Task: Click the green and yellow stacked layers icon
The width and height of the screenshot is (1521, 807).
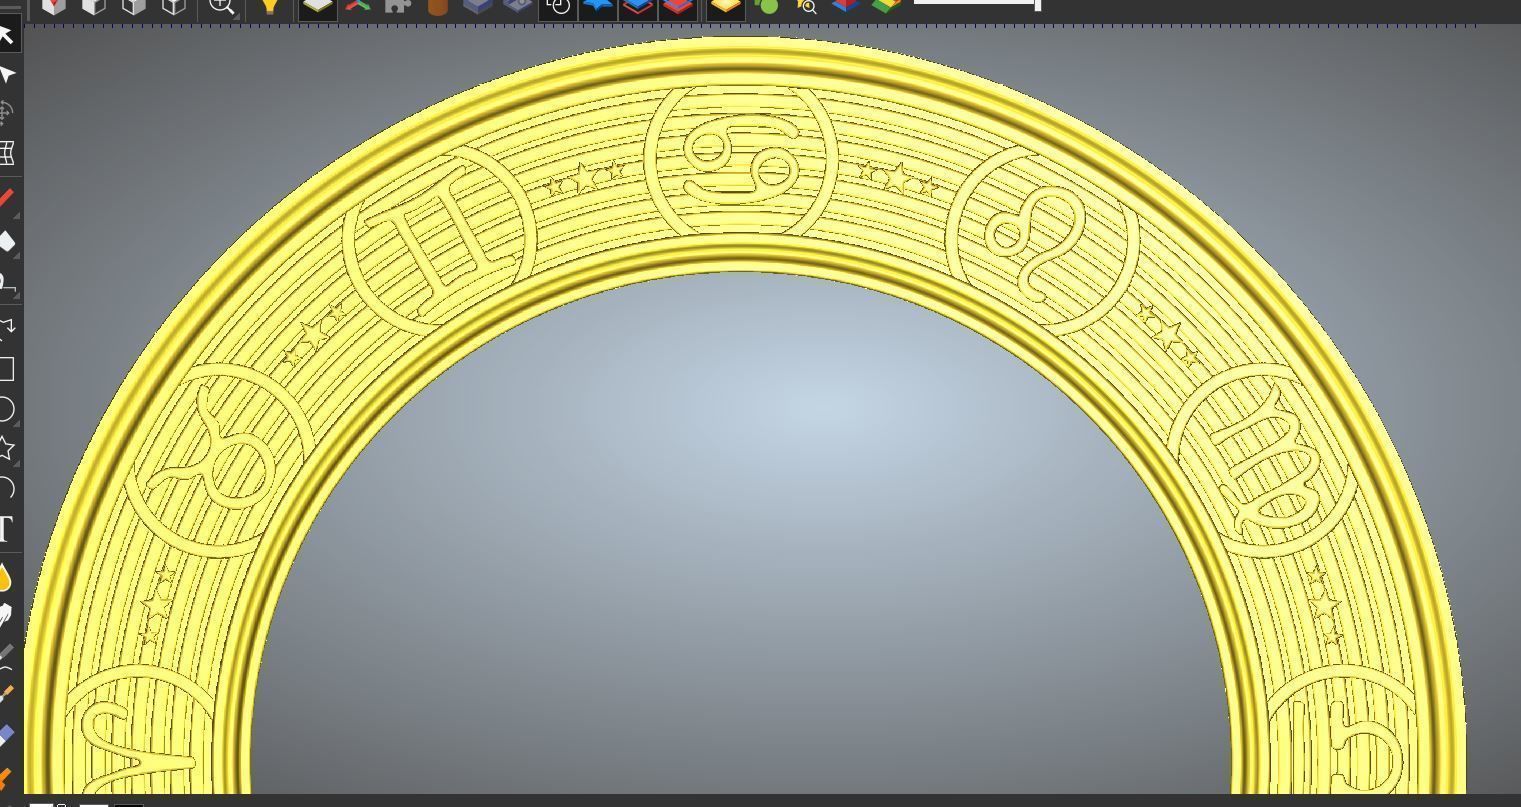Action: click(x=886, y=6)
